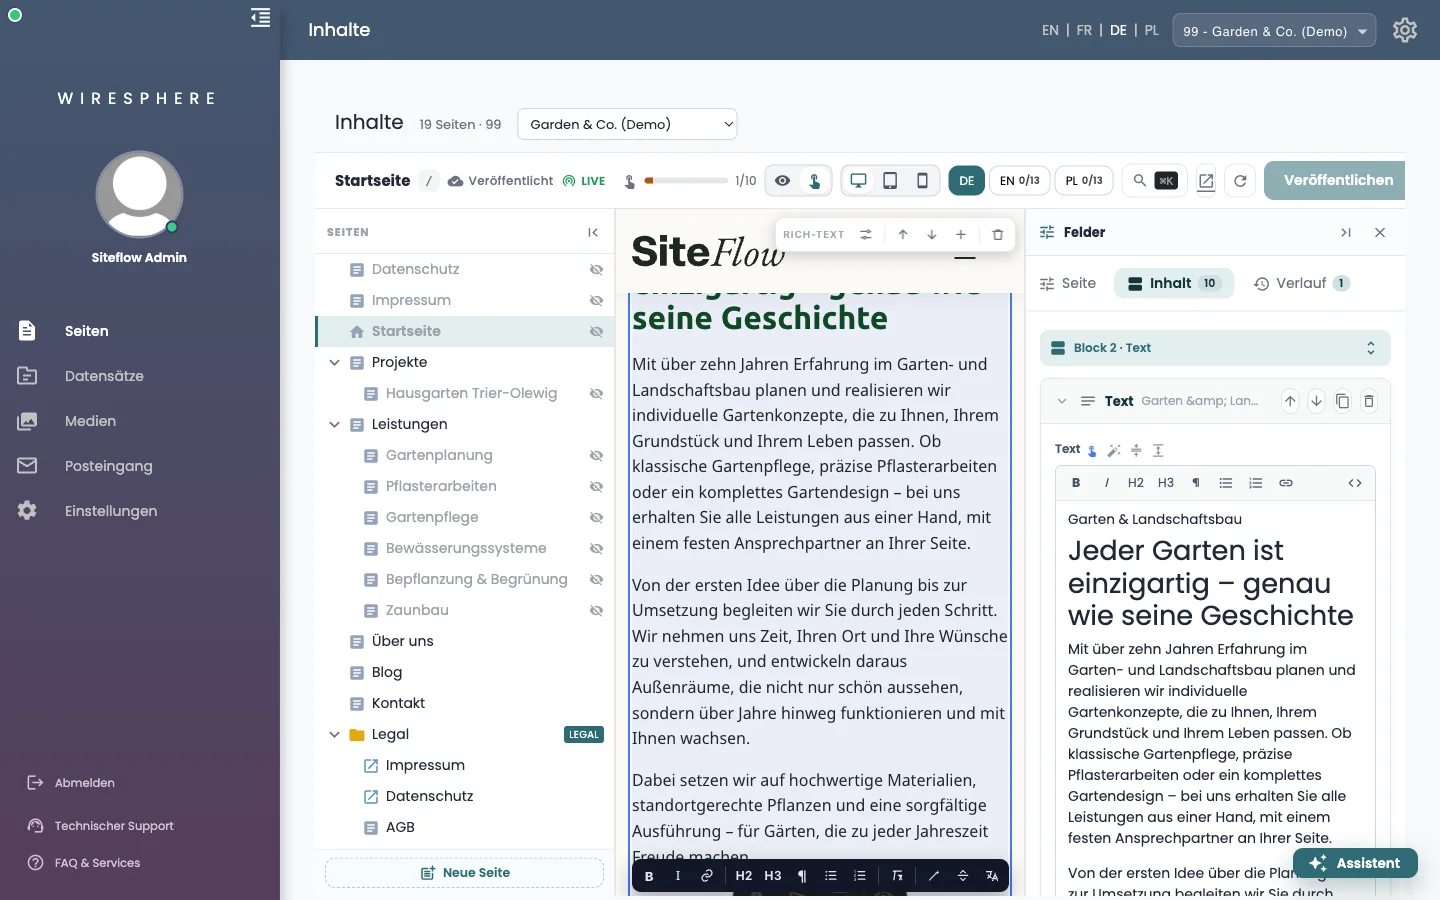Viewport: 1440px width, 900px height.
Task: Toggle visibility of Zaunbau page
Action: click(596, 611)
